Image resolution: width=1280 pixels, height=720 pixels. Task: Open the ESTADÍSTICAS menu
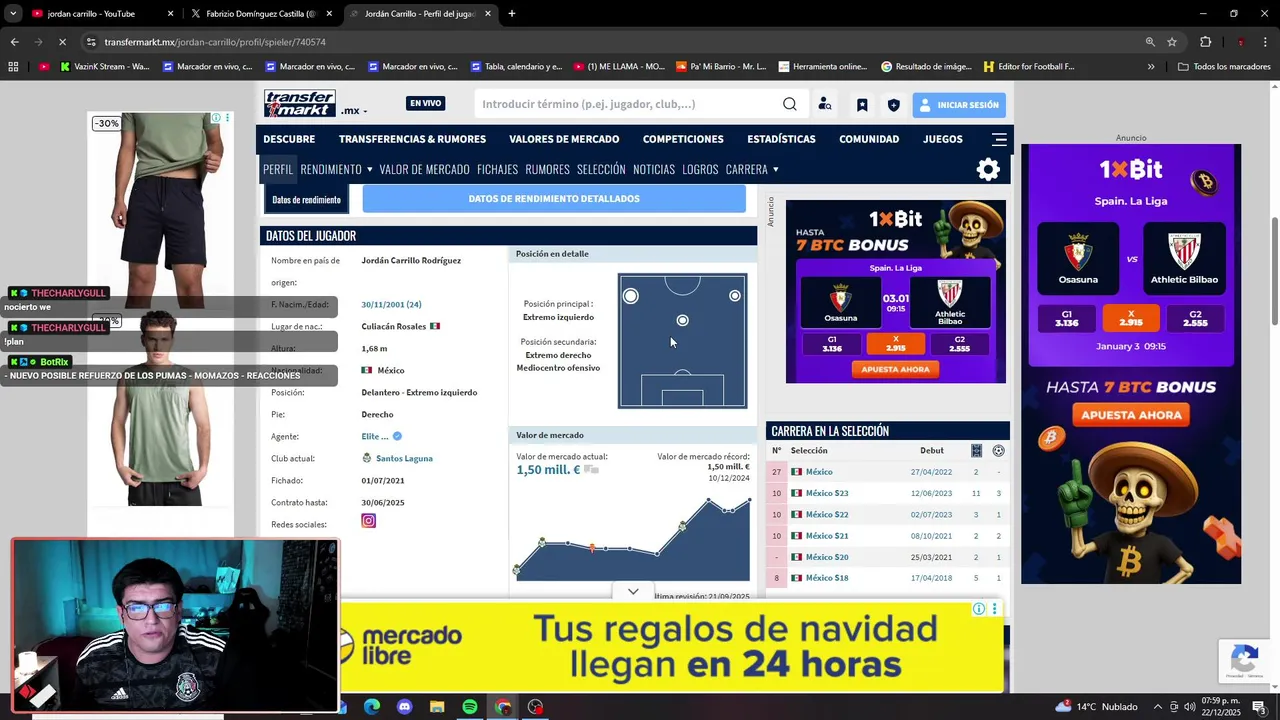pyautogui.click(x=781, y=139)
